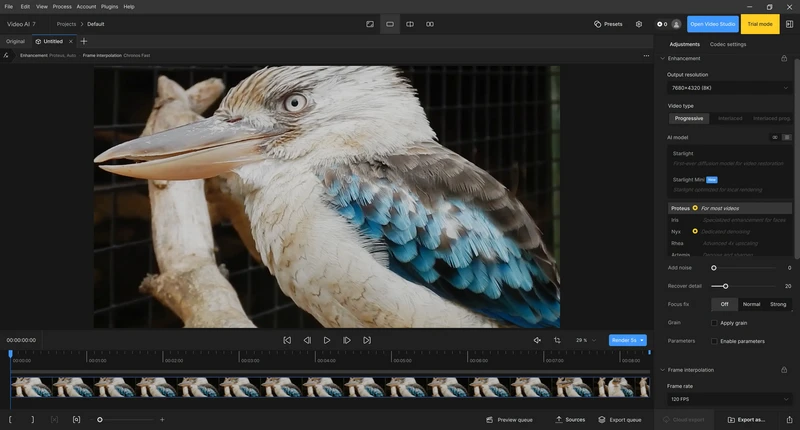The width and height of the screenshot is (800, 430).
Task: Toggle the right side panel icon
Action: tap(789, 24)
